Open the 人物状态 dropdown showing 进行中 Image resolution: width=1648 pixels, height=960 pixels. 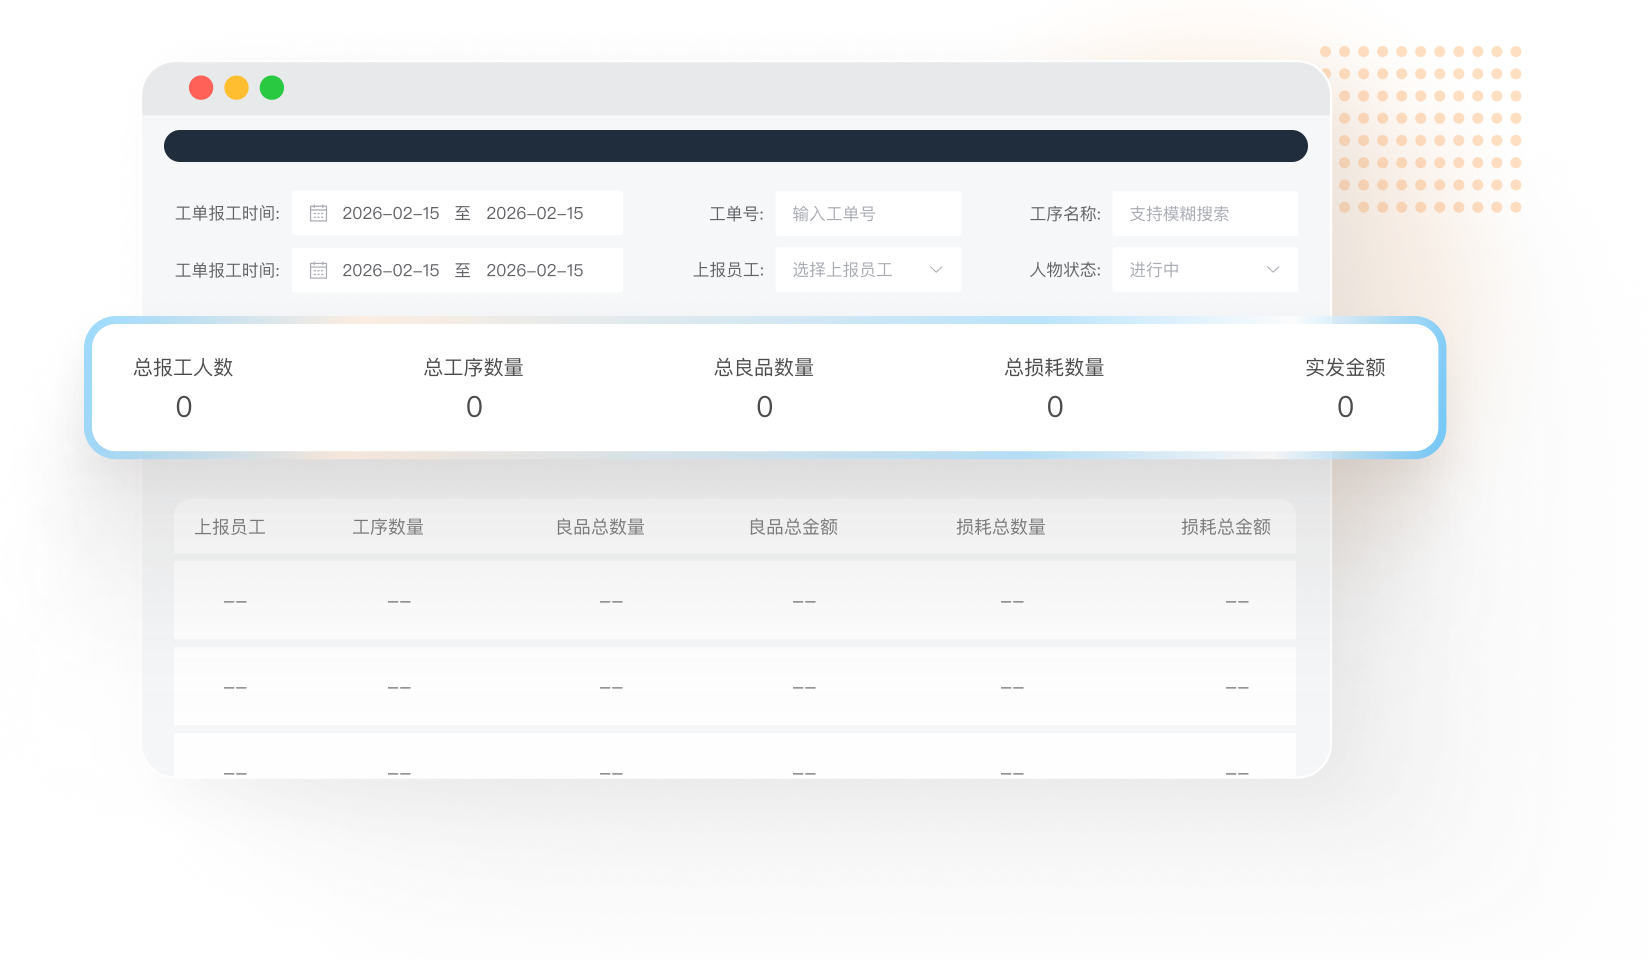click(x=1203, y=269)
